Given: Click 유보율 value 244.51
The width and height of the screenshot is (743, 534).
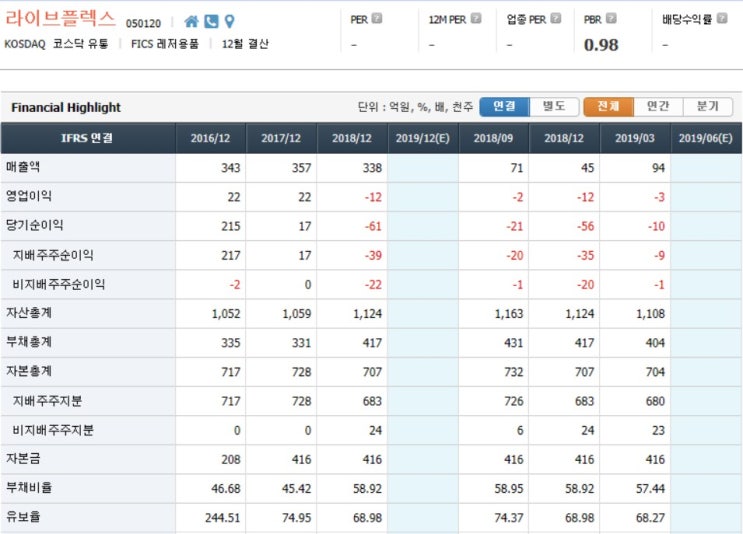Looking at the screenshot, I should click(x=223, y=518).
